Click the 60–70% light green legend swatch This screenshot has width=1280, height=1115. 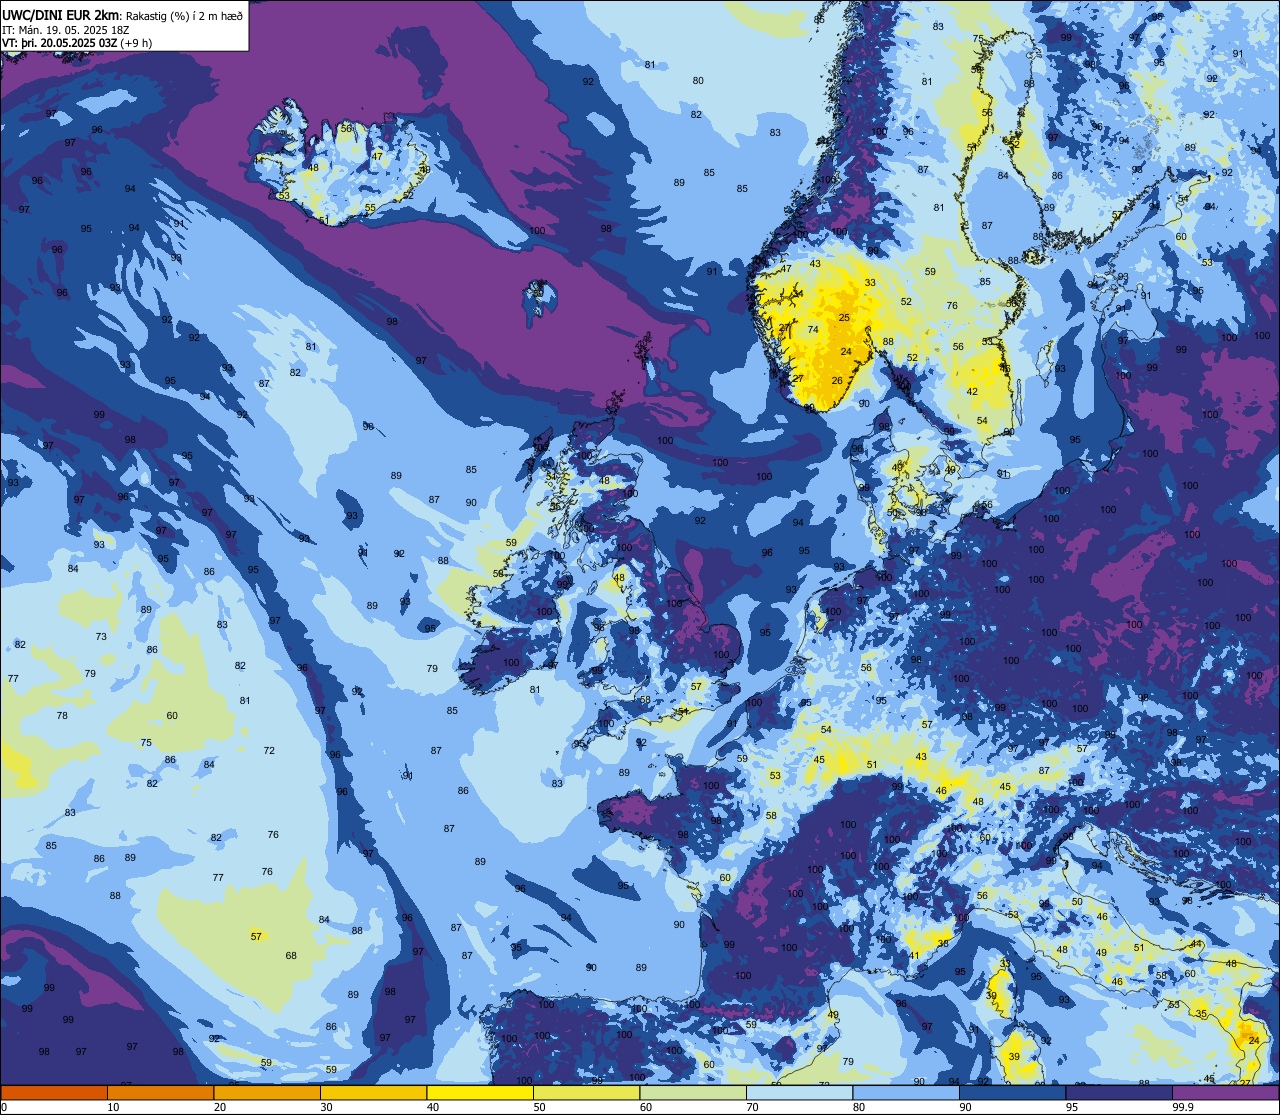[693, 1092]
